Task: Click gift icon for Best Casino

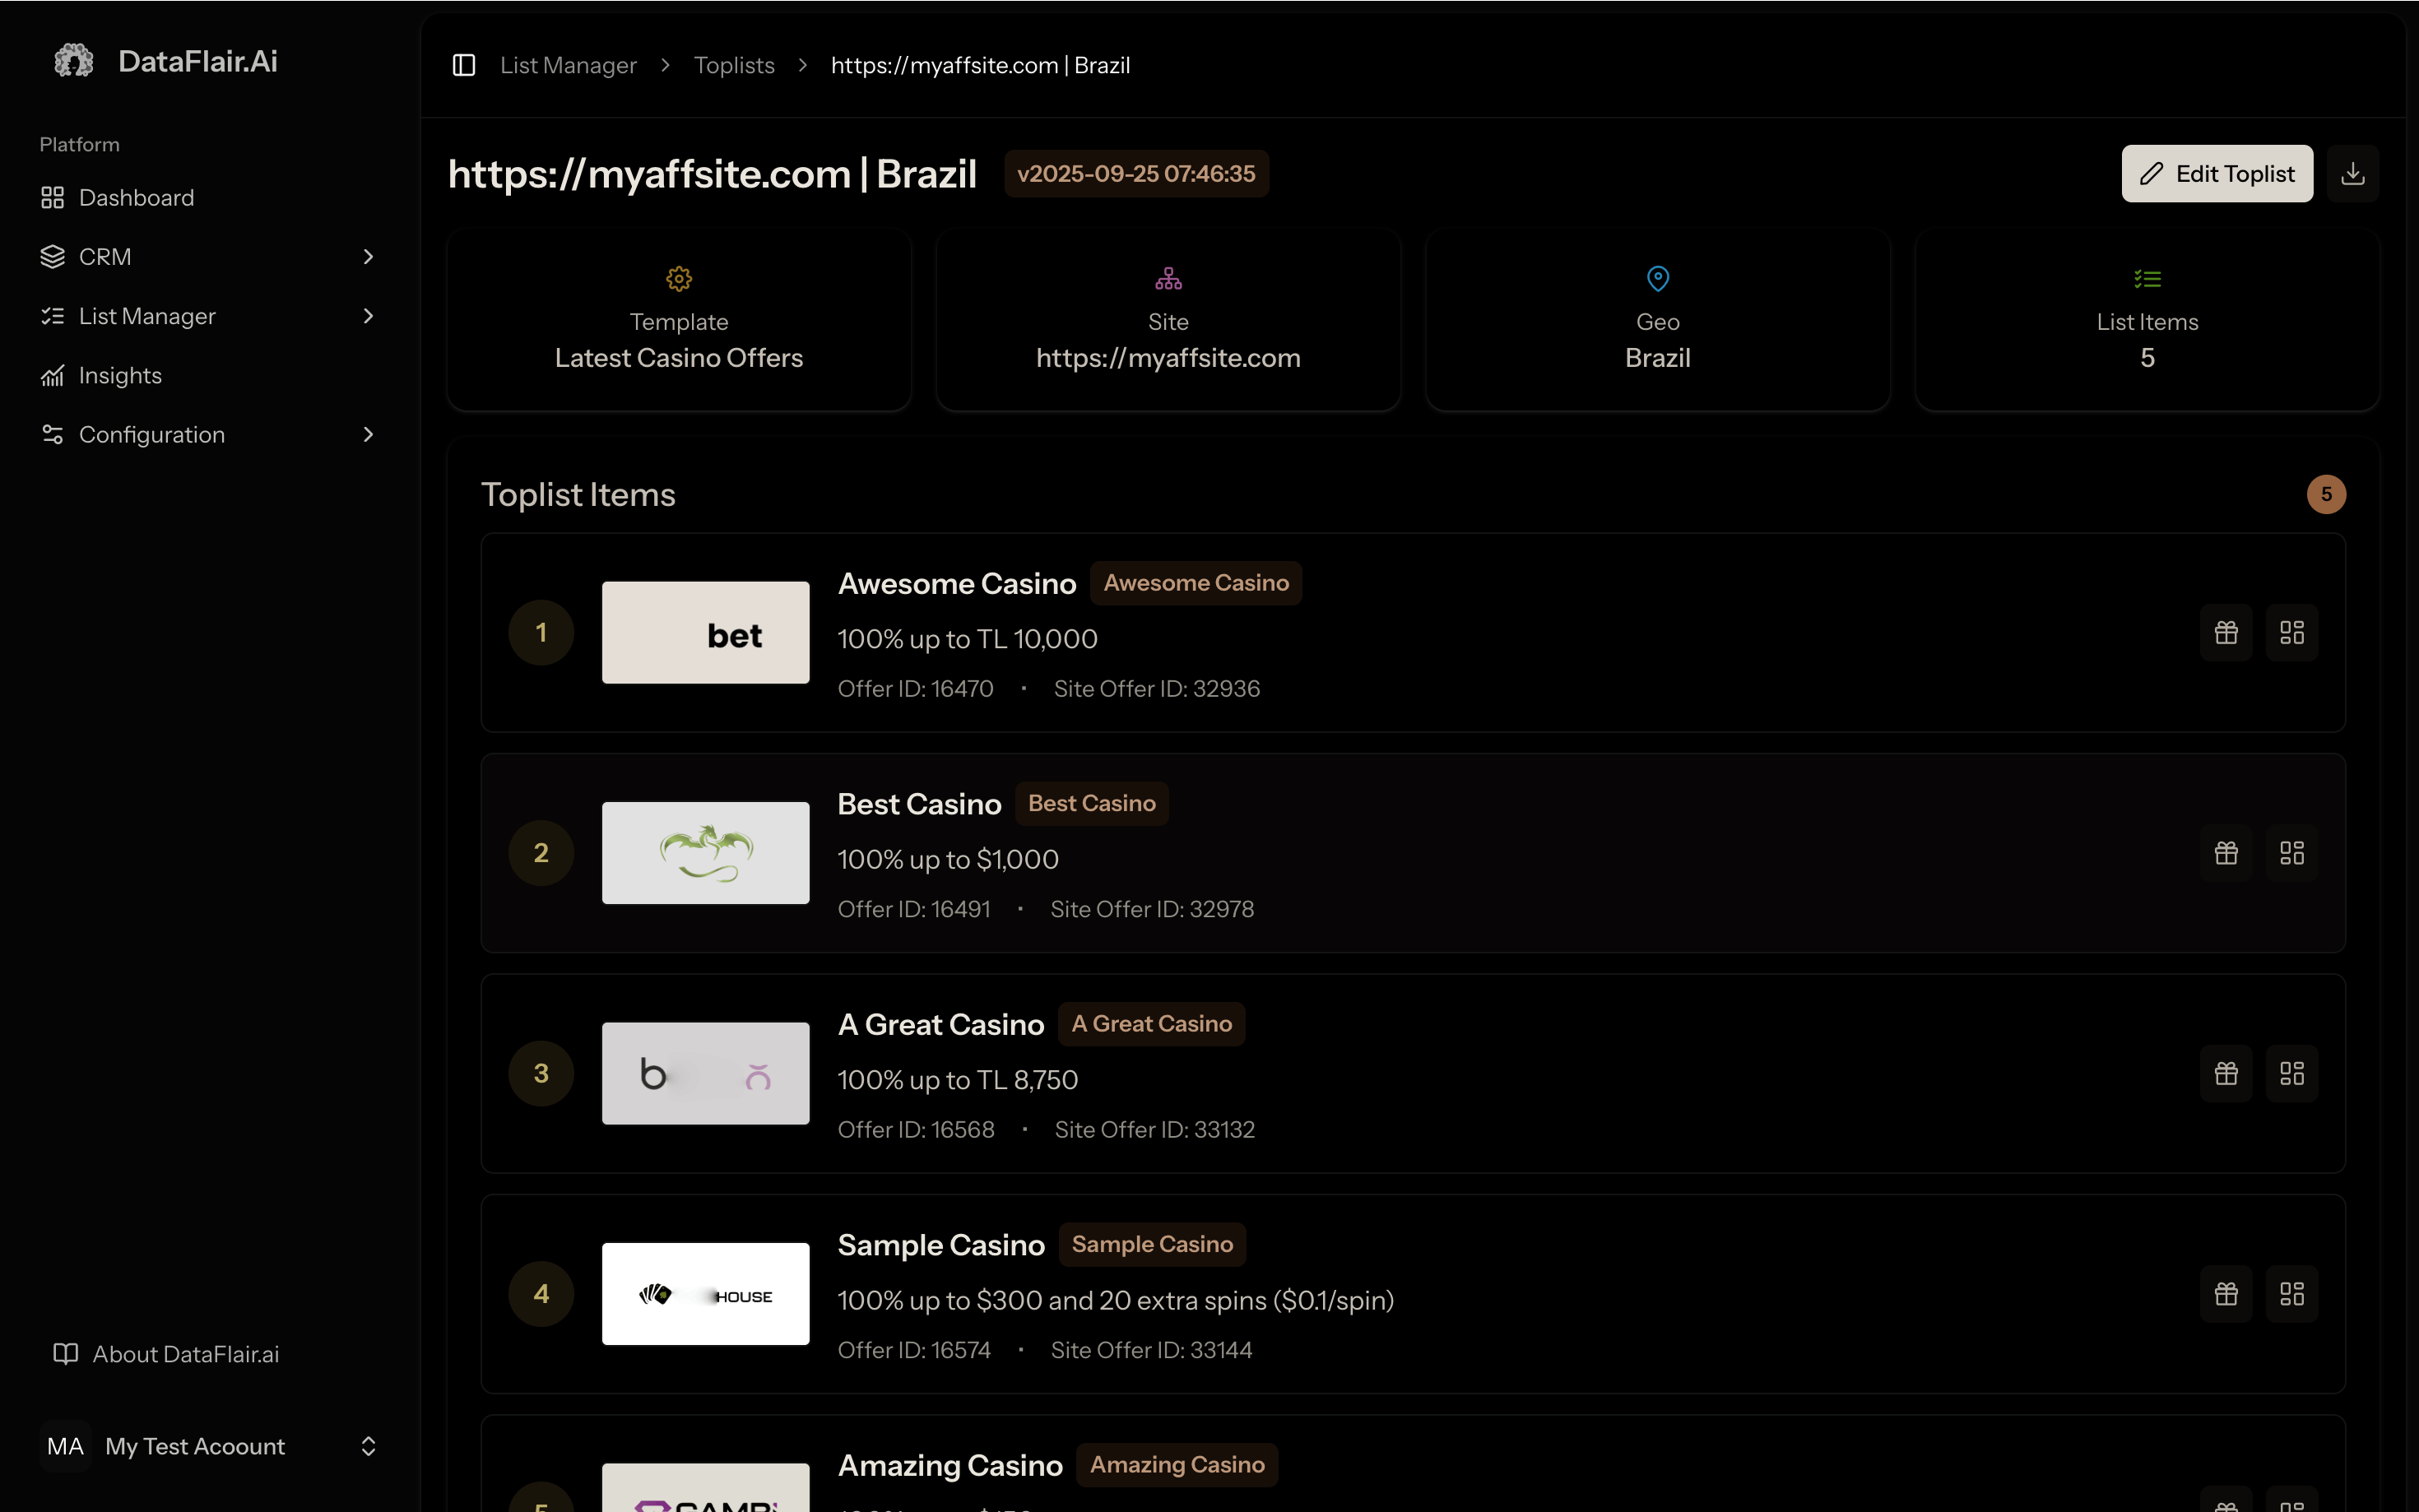Action: pyautogui.click(x=2225, y=853)
